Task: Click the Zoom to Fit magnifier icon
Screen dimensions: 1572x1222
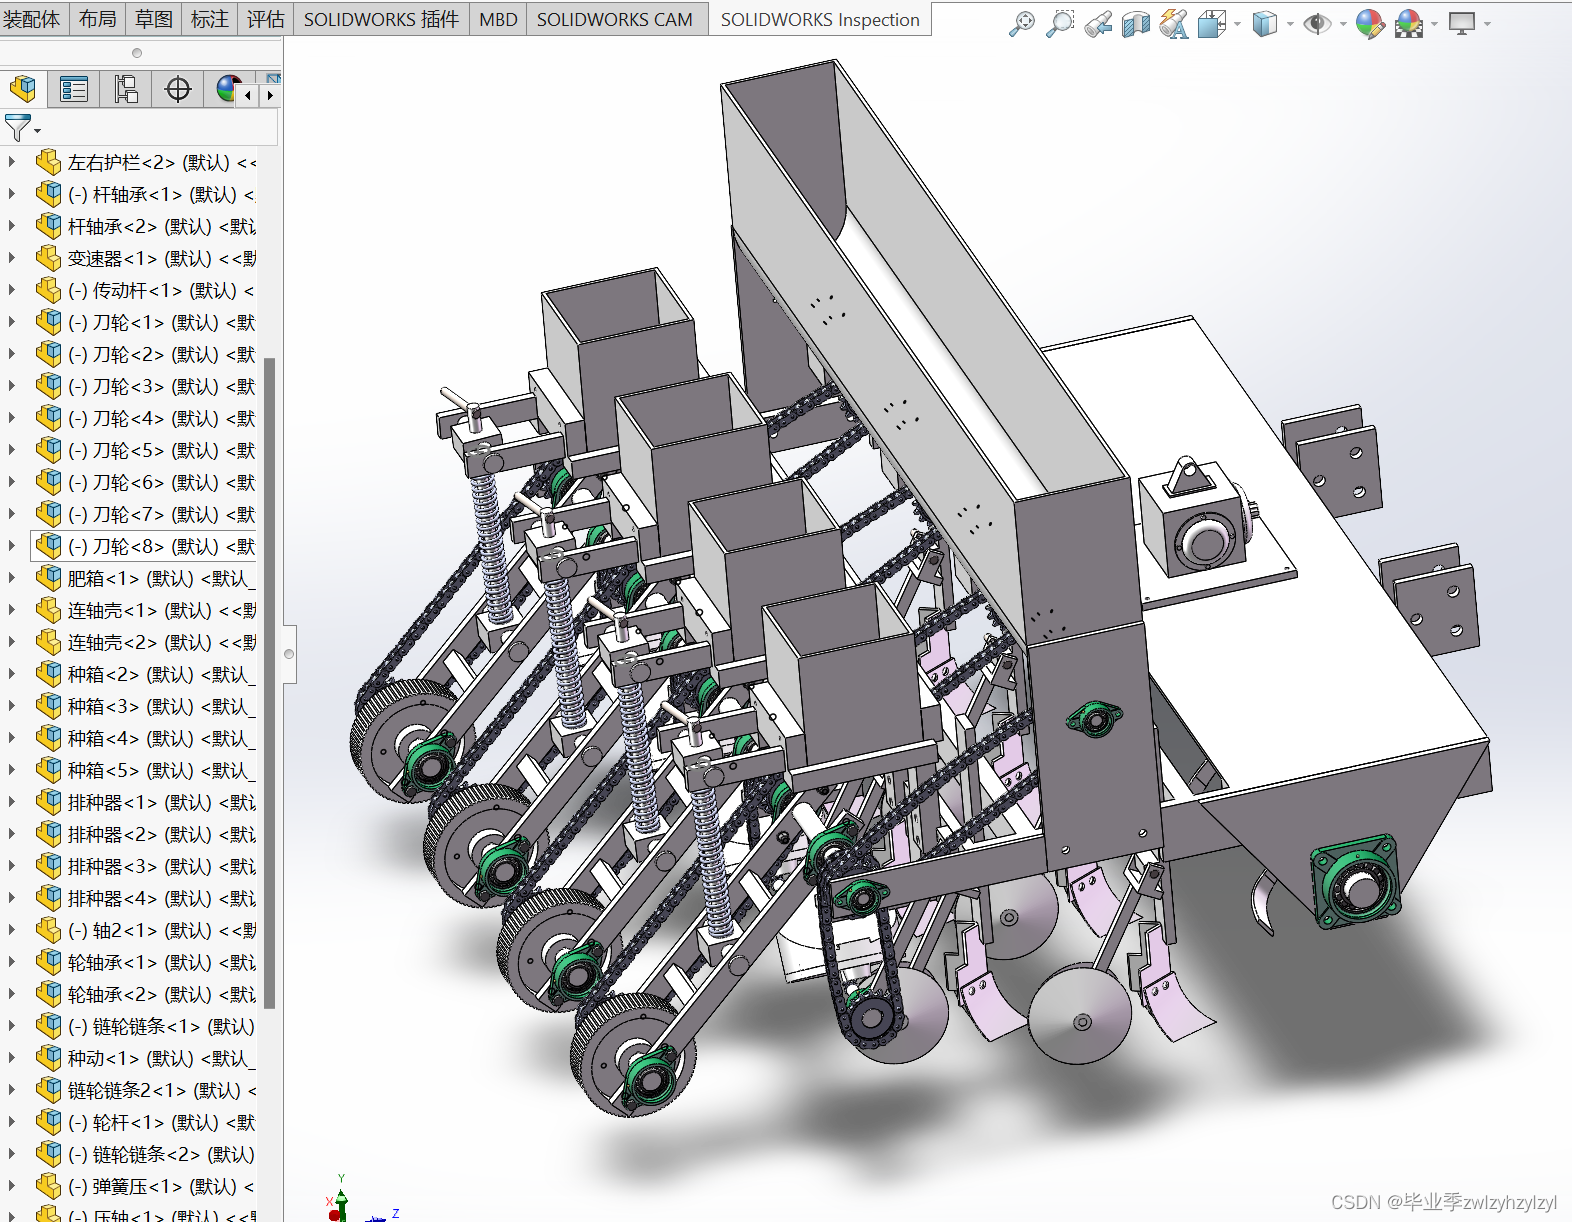Action: pos(1021,24)
